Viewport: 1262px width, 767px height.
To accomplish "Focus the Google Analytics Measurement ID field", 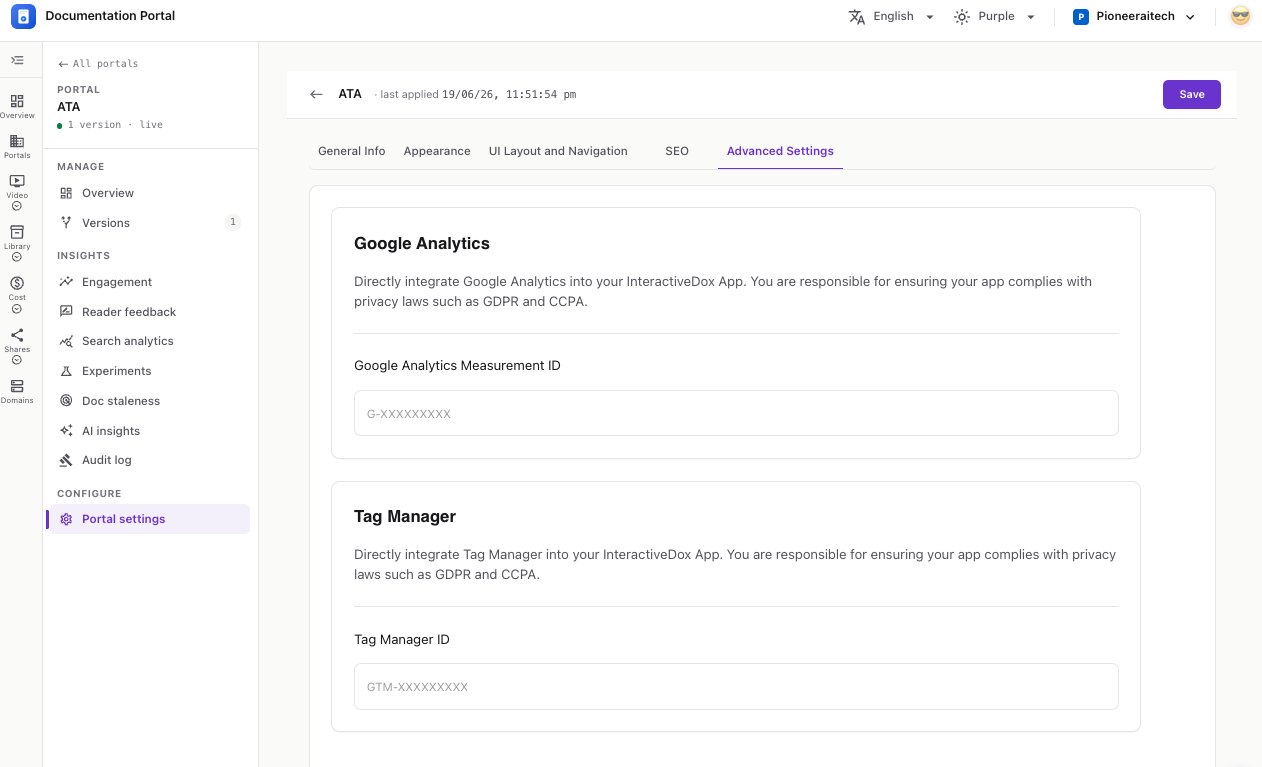I will coord(736,413).
